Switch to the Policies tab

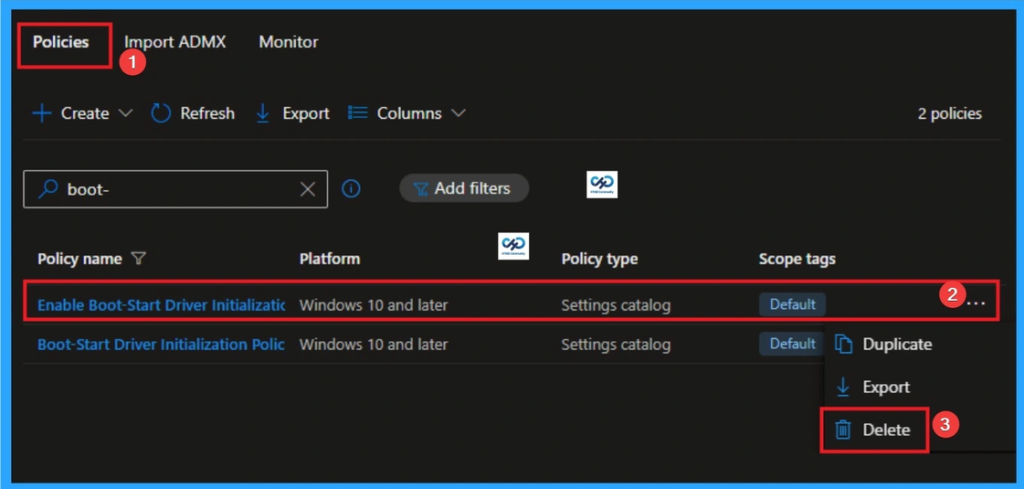pos(61,42)
